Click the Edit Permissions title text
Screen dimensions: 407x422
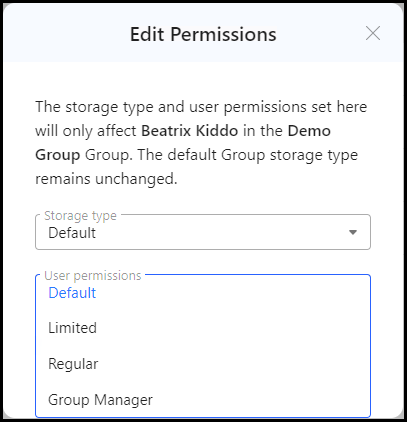pyautogui.click(x=203, y=34)
